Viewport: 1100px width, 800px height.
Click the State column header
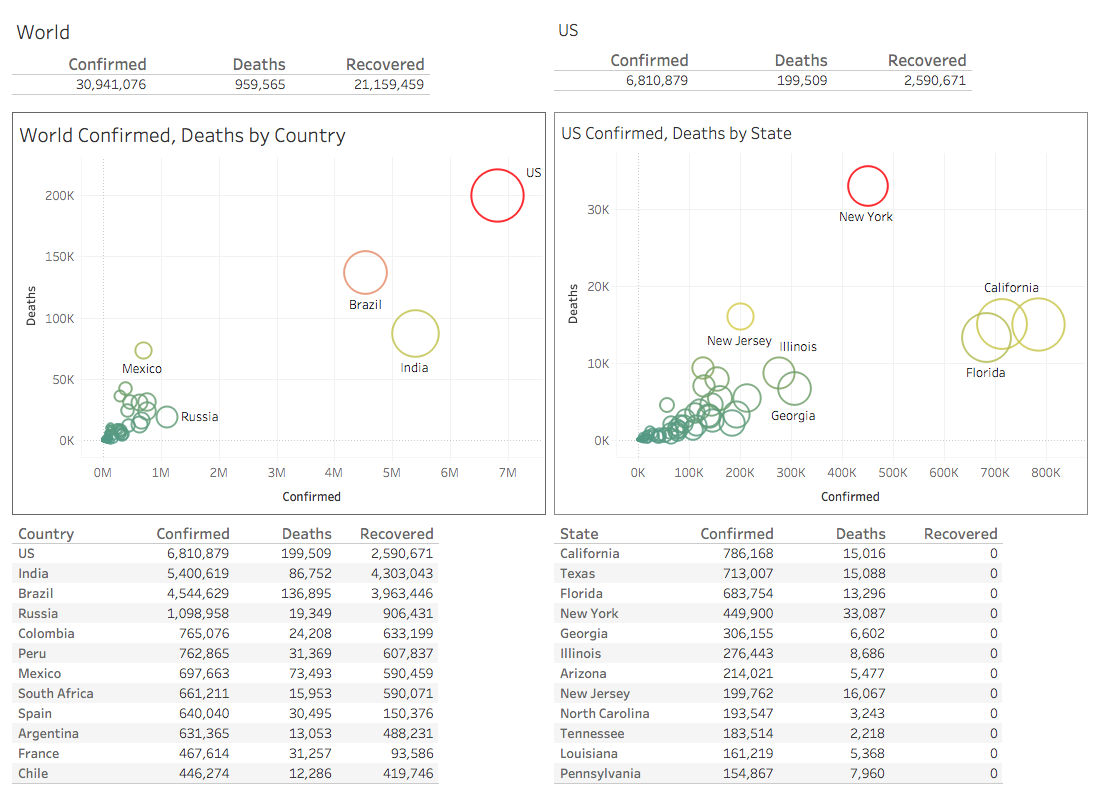[x=578, y=534]
